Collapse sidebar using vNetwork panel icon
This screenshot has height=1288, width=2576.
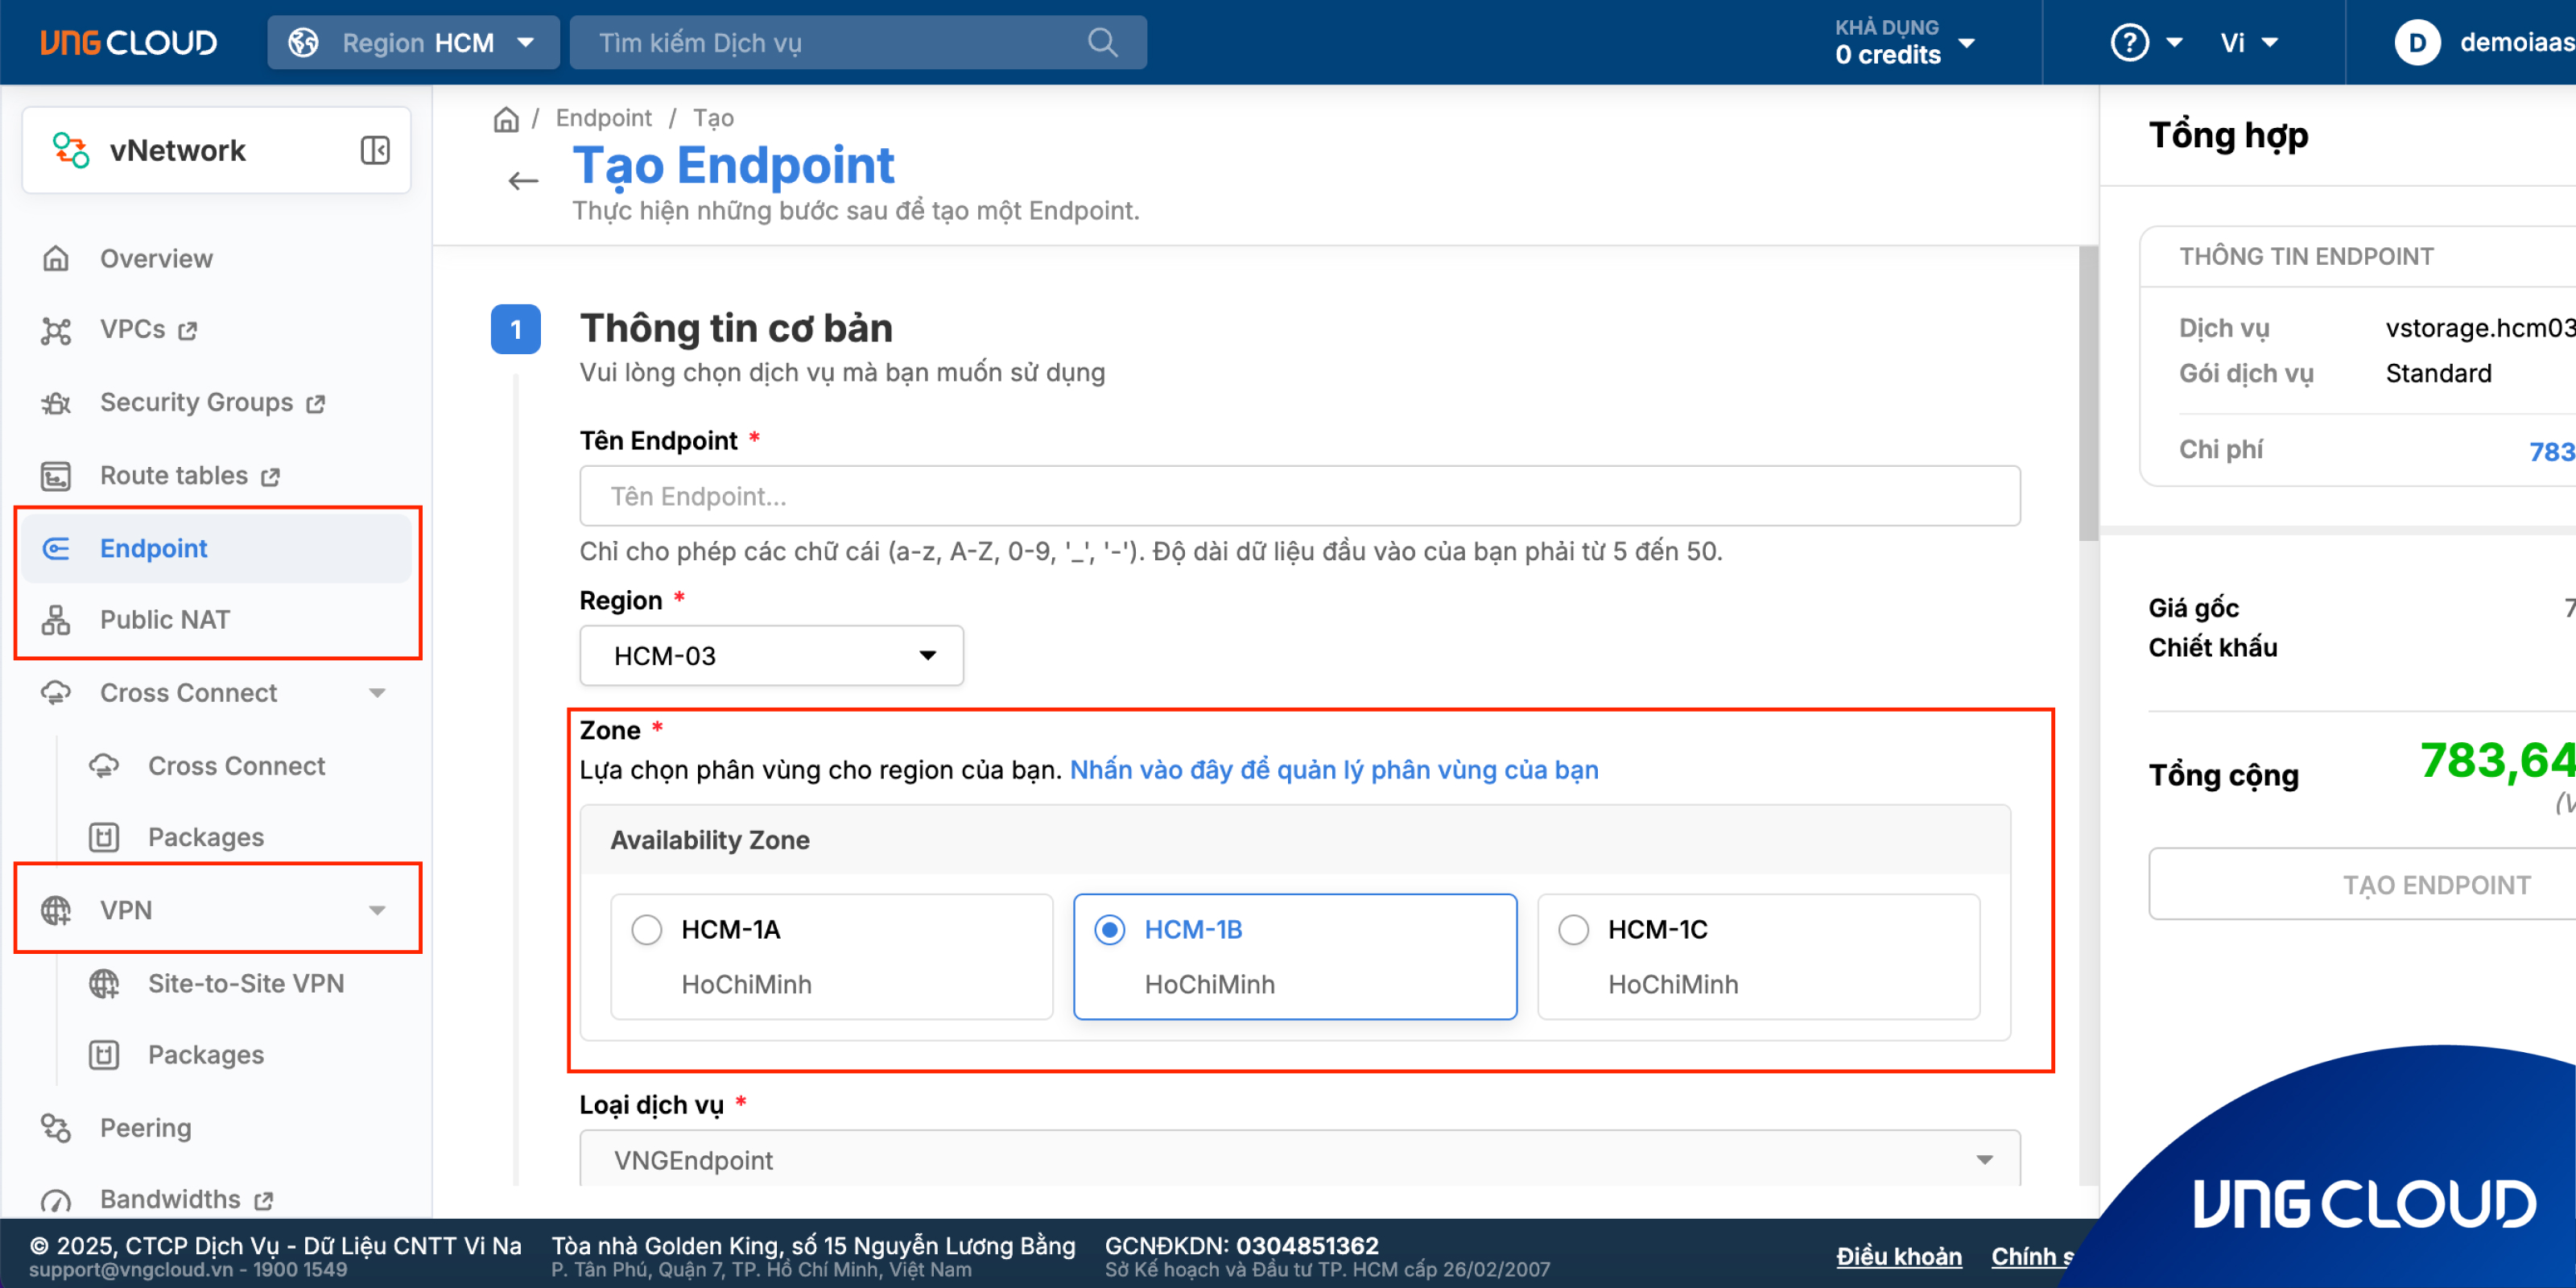[375, 150]
